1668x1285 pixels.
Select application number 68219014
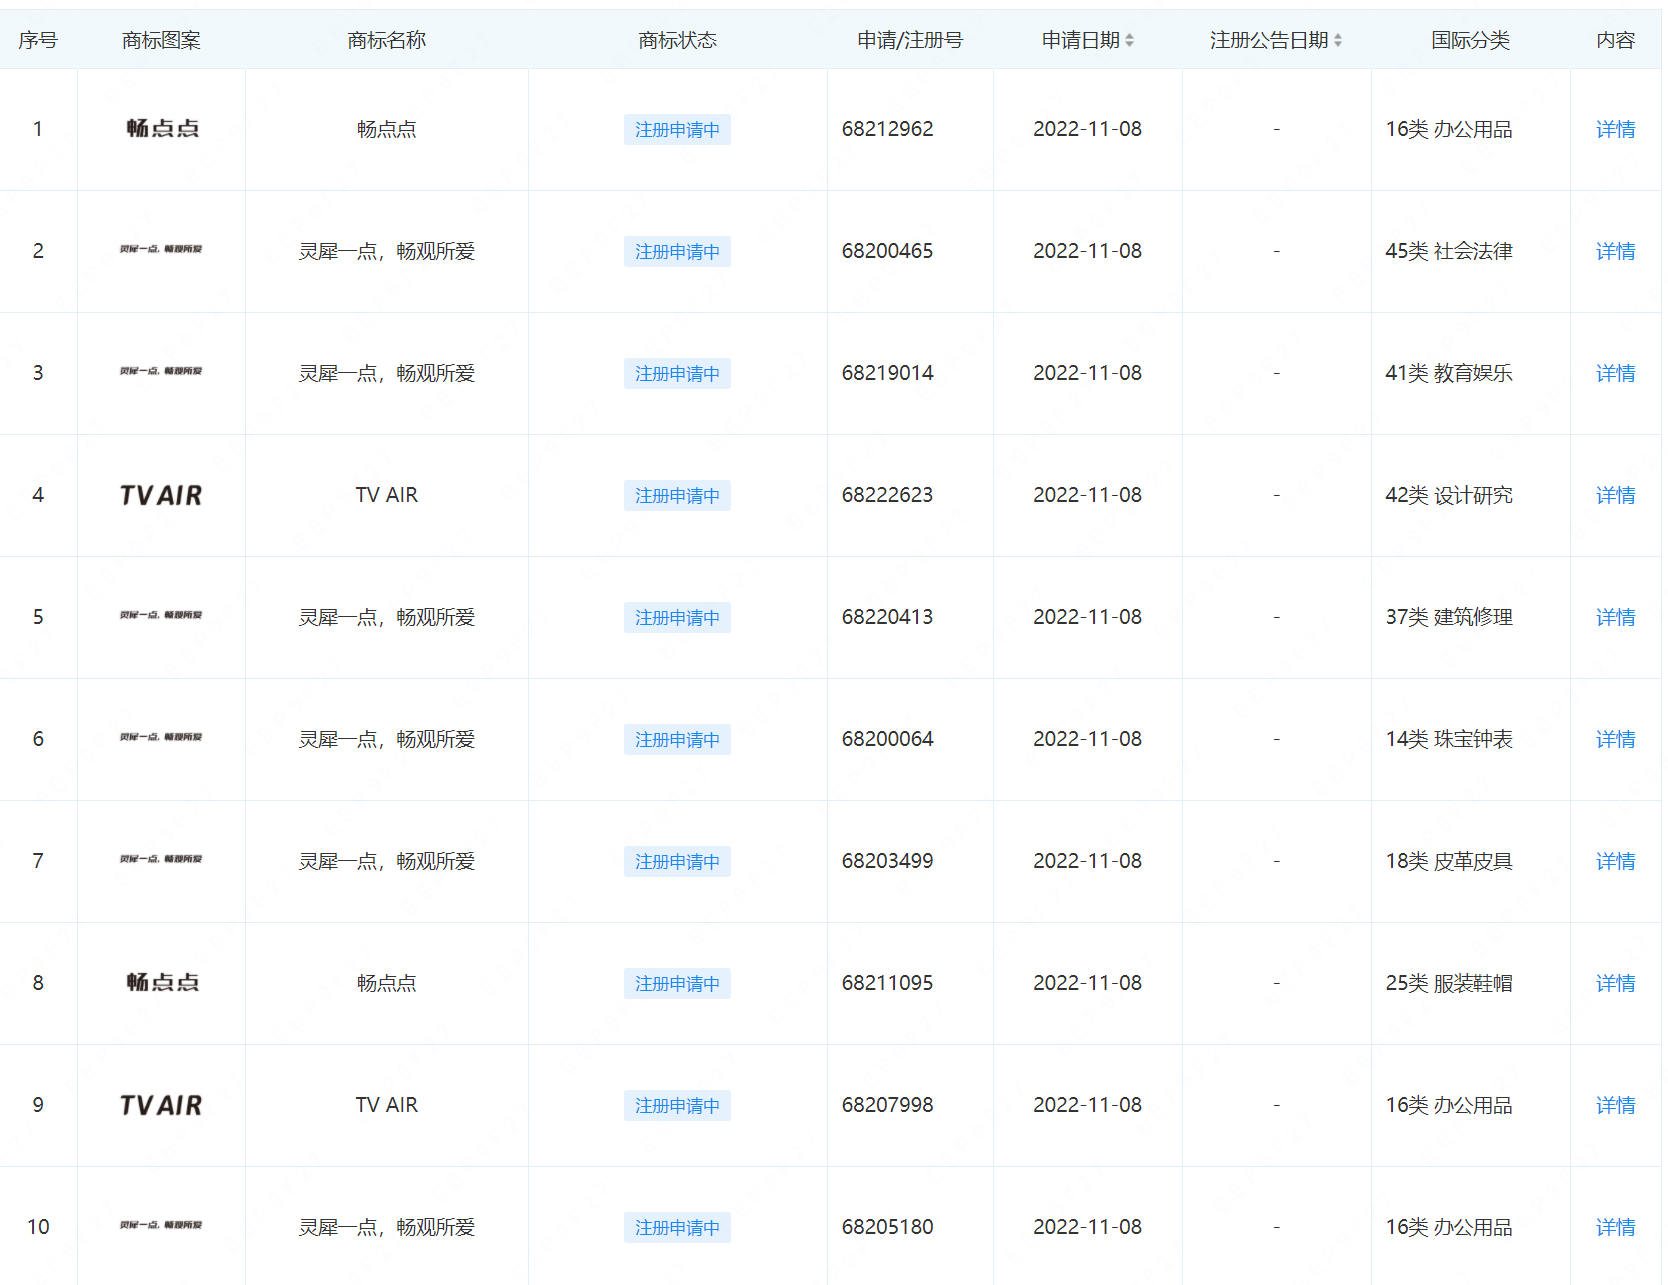(887, 373)
